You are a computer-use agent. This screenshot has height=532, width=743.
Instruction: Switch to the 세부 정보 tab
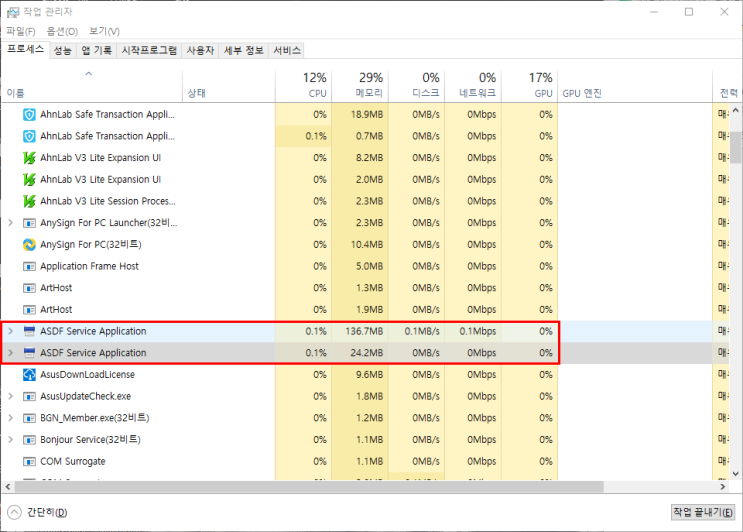tap(244, 50)
